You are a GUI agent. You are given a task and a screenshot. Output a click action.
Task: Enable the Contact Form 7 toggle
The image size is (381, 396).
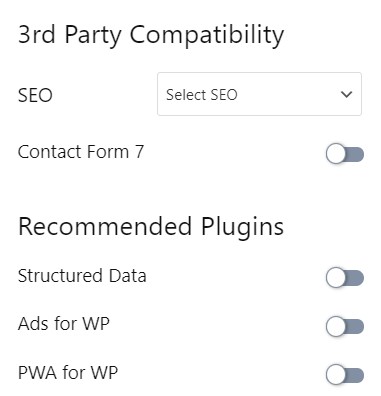345,154
